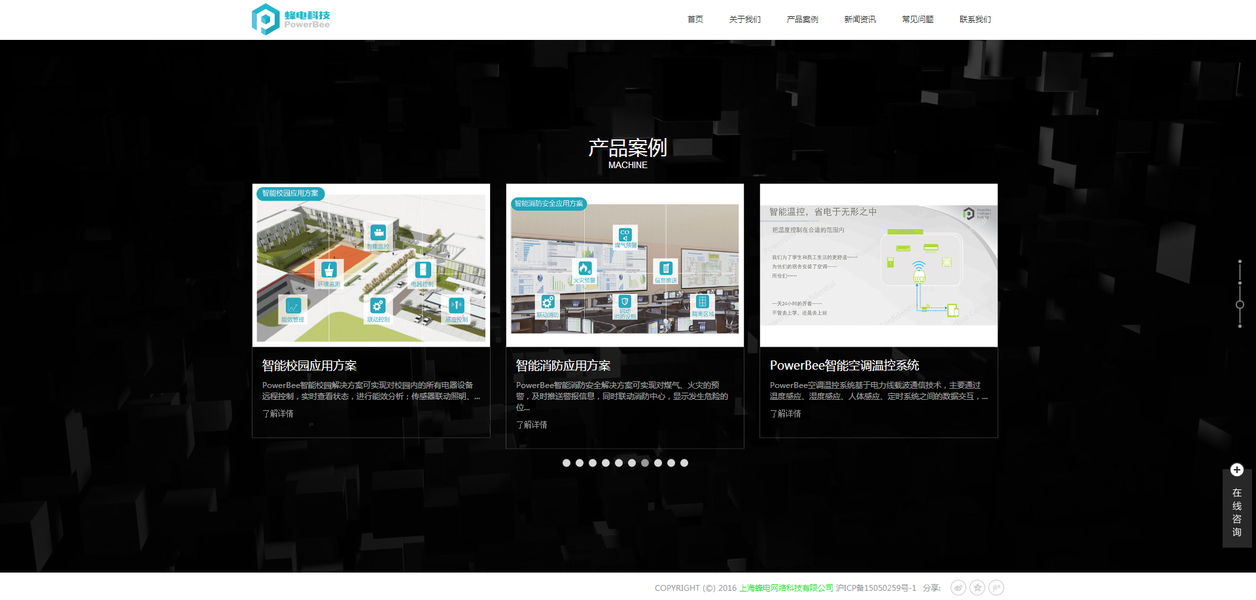Open the 关于我们 menu item
Image resolution: width=1256 pixels, height=600 pixels.
pyautogui.click(x=745, y=19)
